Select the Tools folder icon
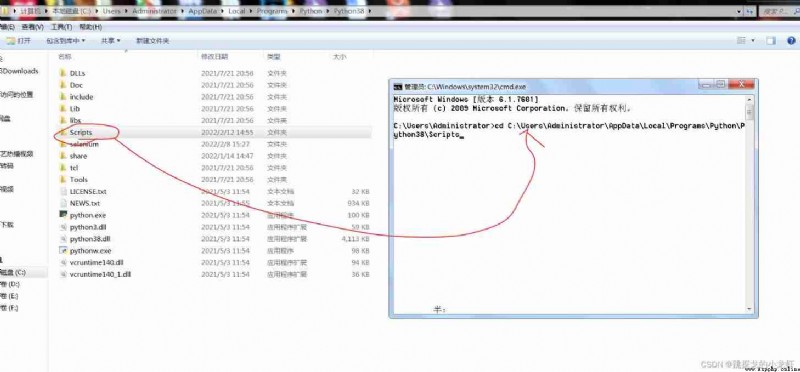Image resolution: width=800 pixels, height=372 pixels. [x=63, y=179]
